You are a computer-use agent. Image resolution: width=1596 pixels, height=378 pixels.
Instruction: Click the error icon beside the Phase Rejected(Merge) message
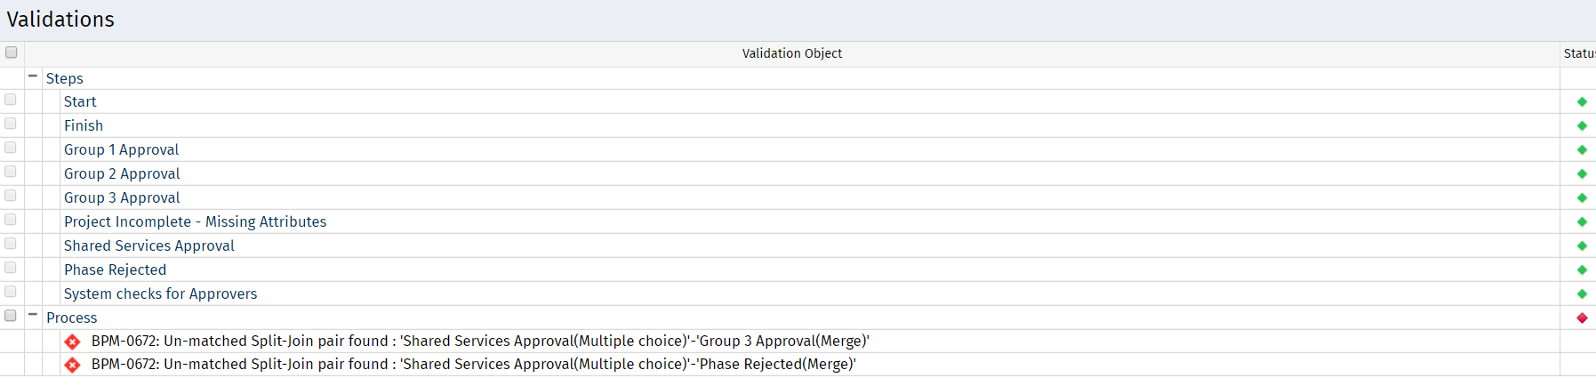point(72,365)
